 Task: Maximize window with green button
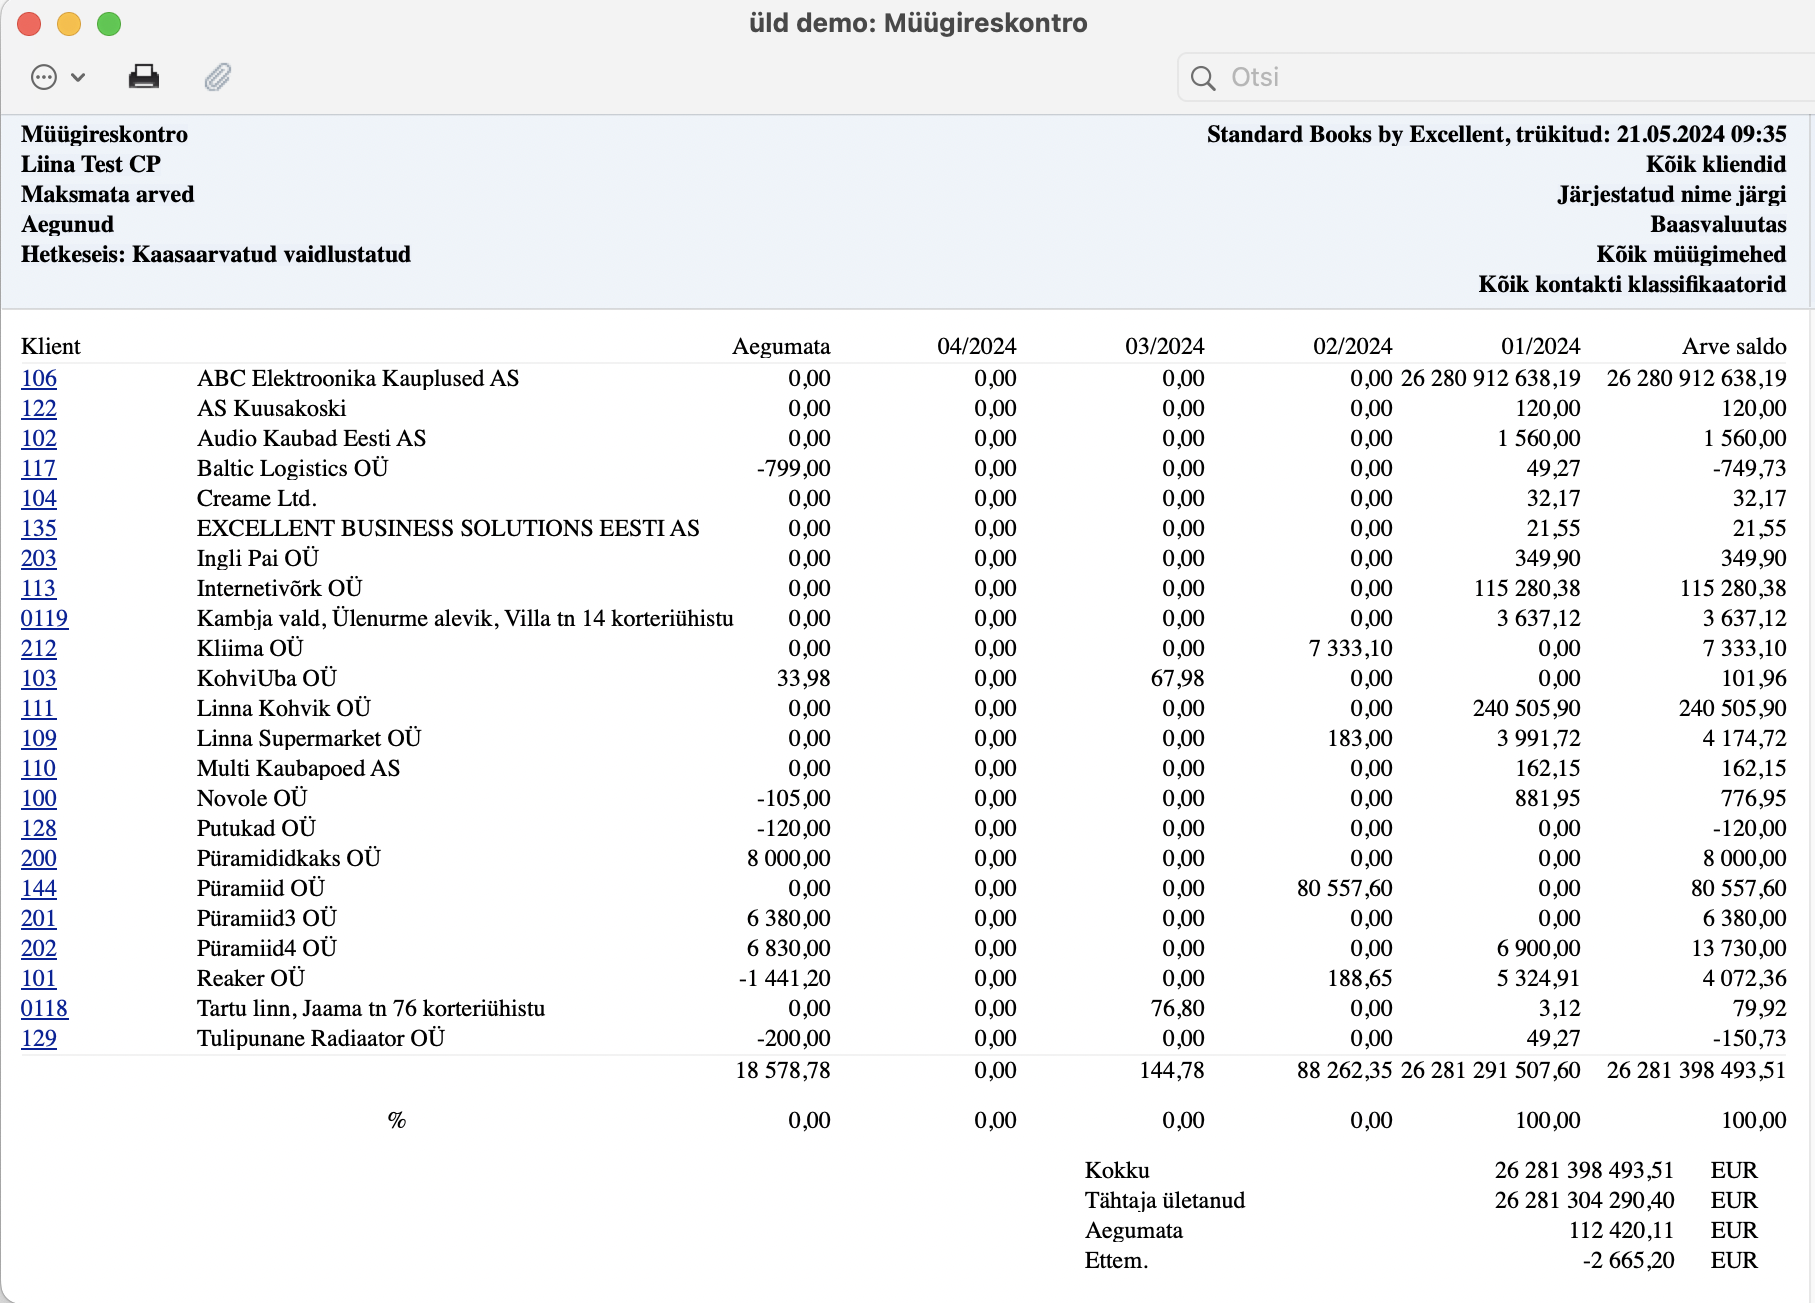[x=109, y=23]
